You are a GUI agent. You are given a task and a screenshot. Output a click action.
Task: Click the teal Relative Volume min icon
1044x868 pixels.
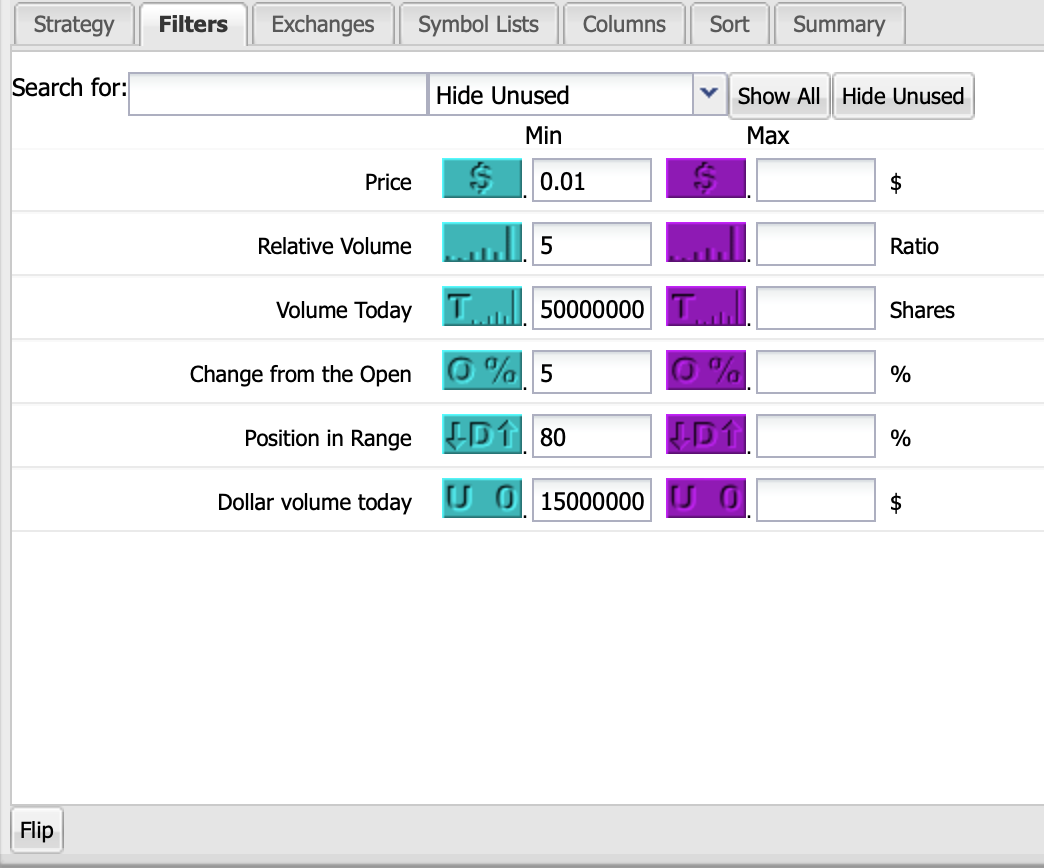pyautogui.click(x=481, y=245)
